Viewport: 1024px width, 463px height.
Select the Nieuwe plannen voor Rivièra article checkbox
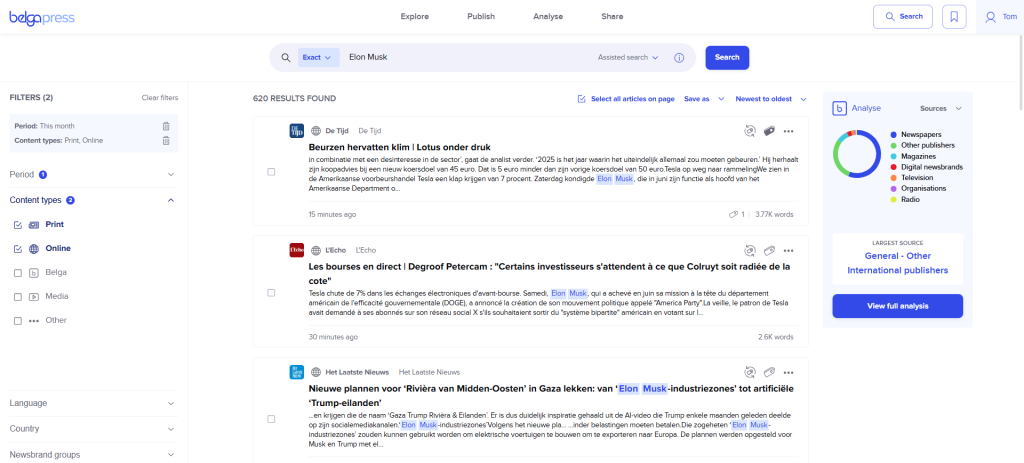point(271,419)
